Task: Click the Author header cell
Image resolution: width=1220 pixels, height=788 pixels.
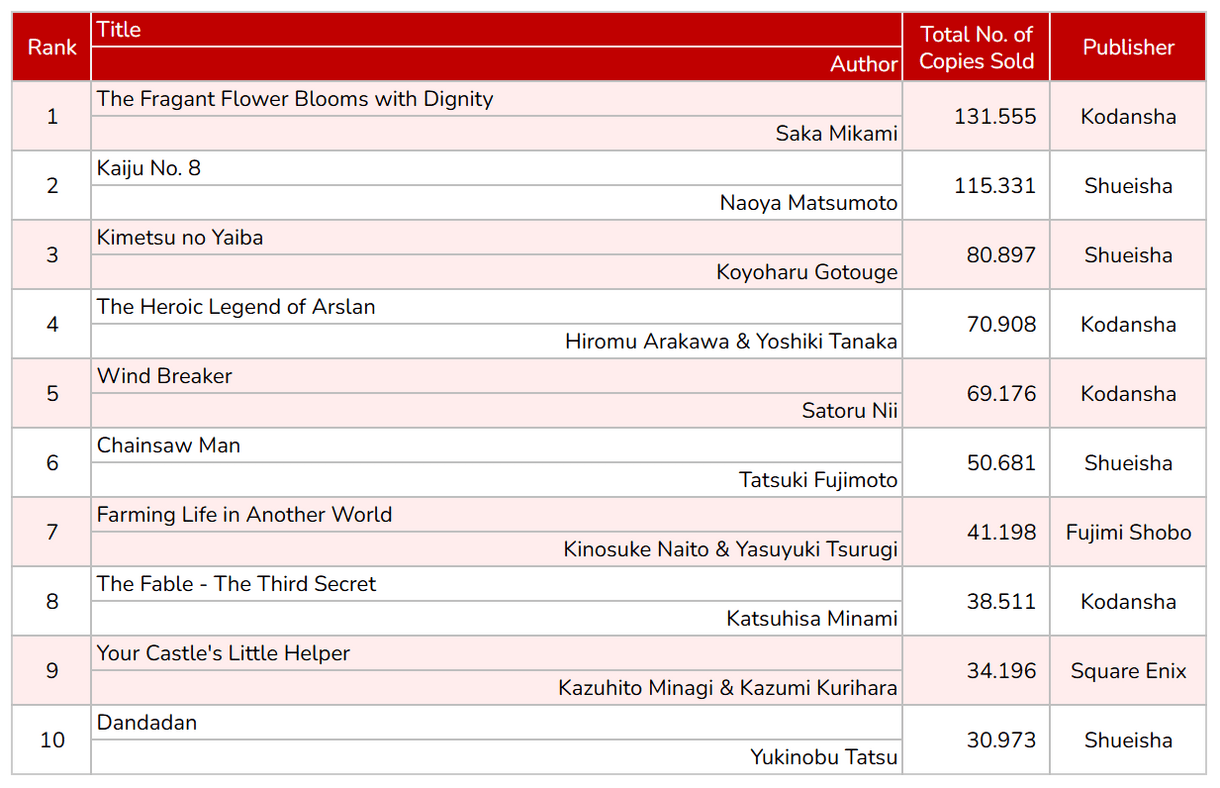Action: tap(497, 64)
